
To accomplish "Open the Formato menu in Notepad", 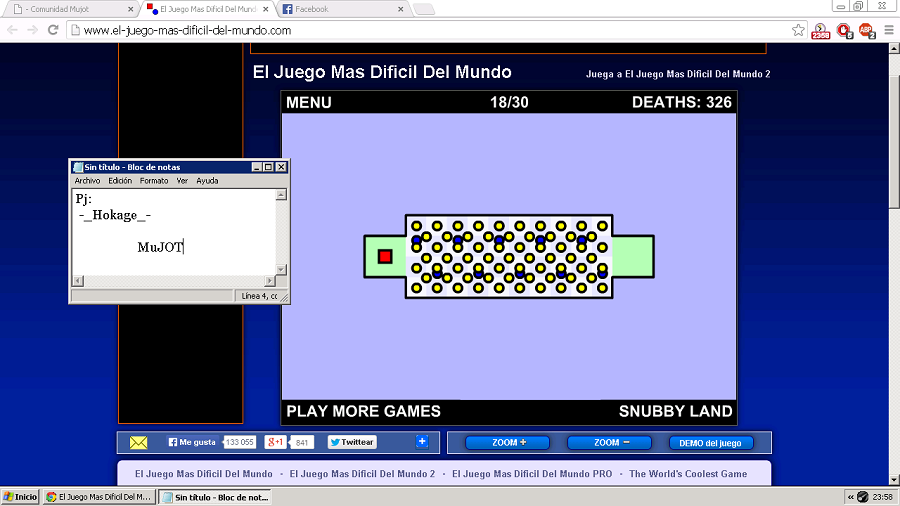I will (x=154, y=181).
